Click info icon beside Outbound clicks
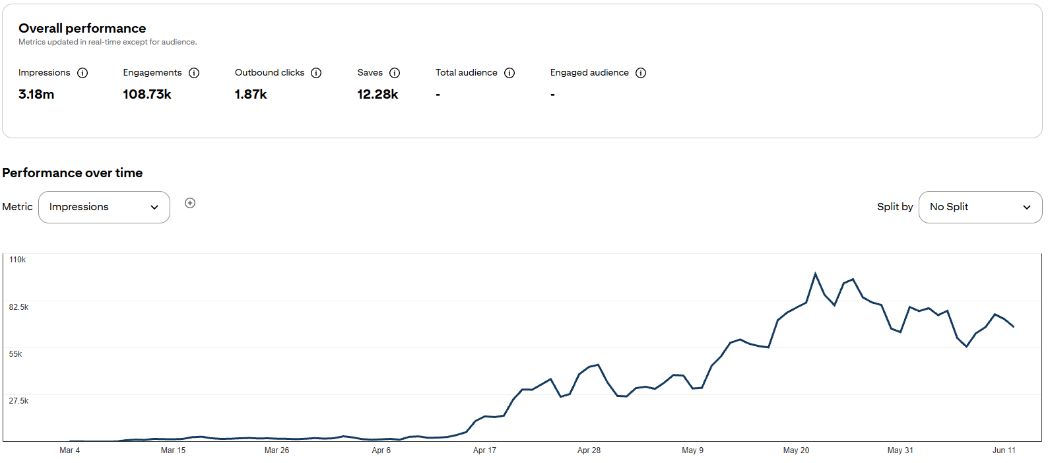1048x463 pixels. tap(316, 73)
